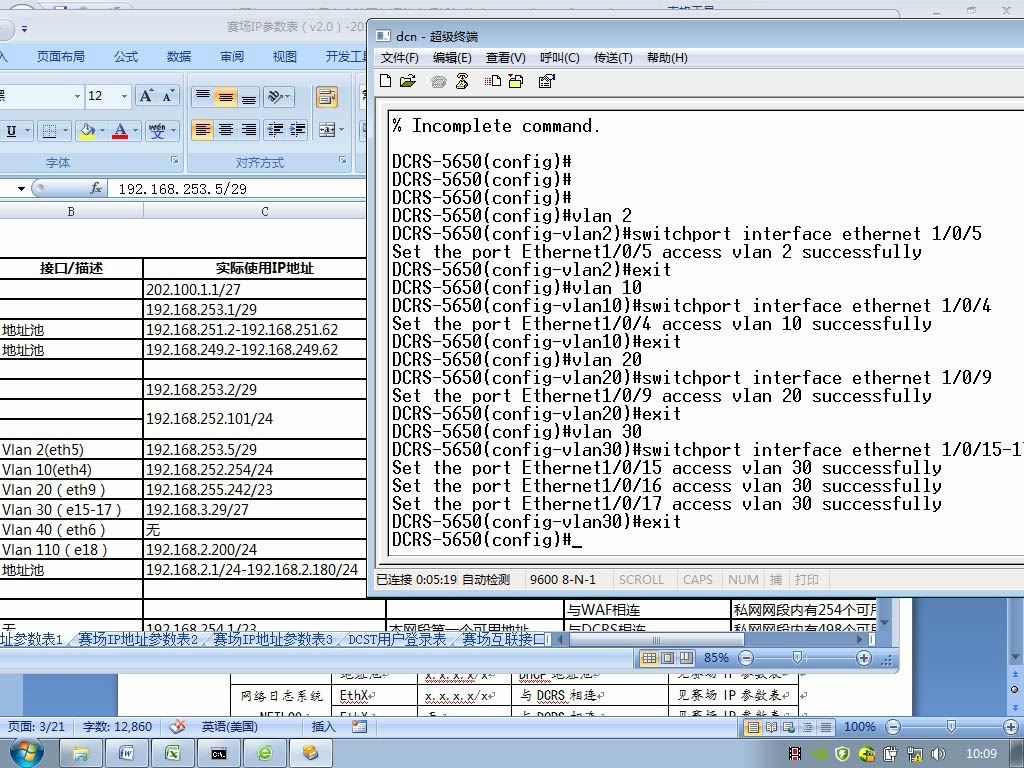Apply bottom vertical alignment in Excel

coord(249,97)
